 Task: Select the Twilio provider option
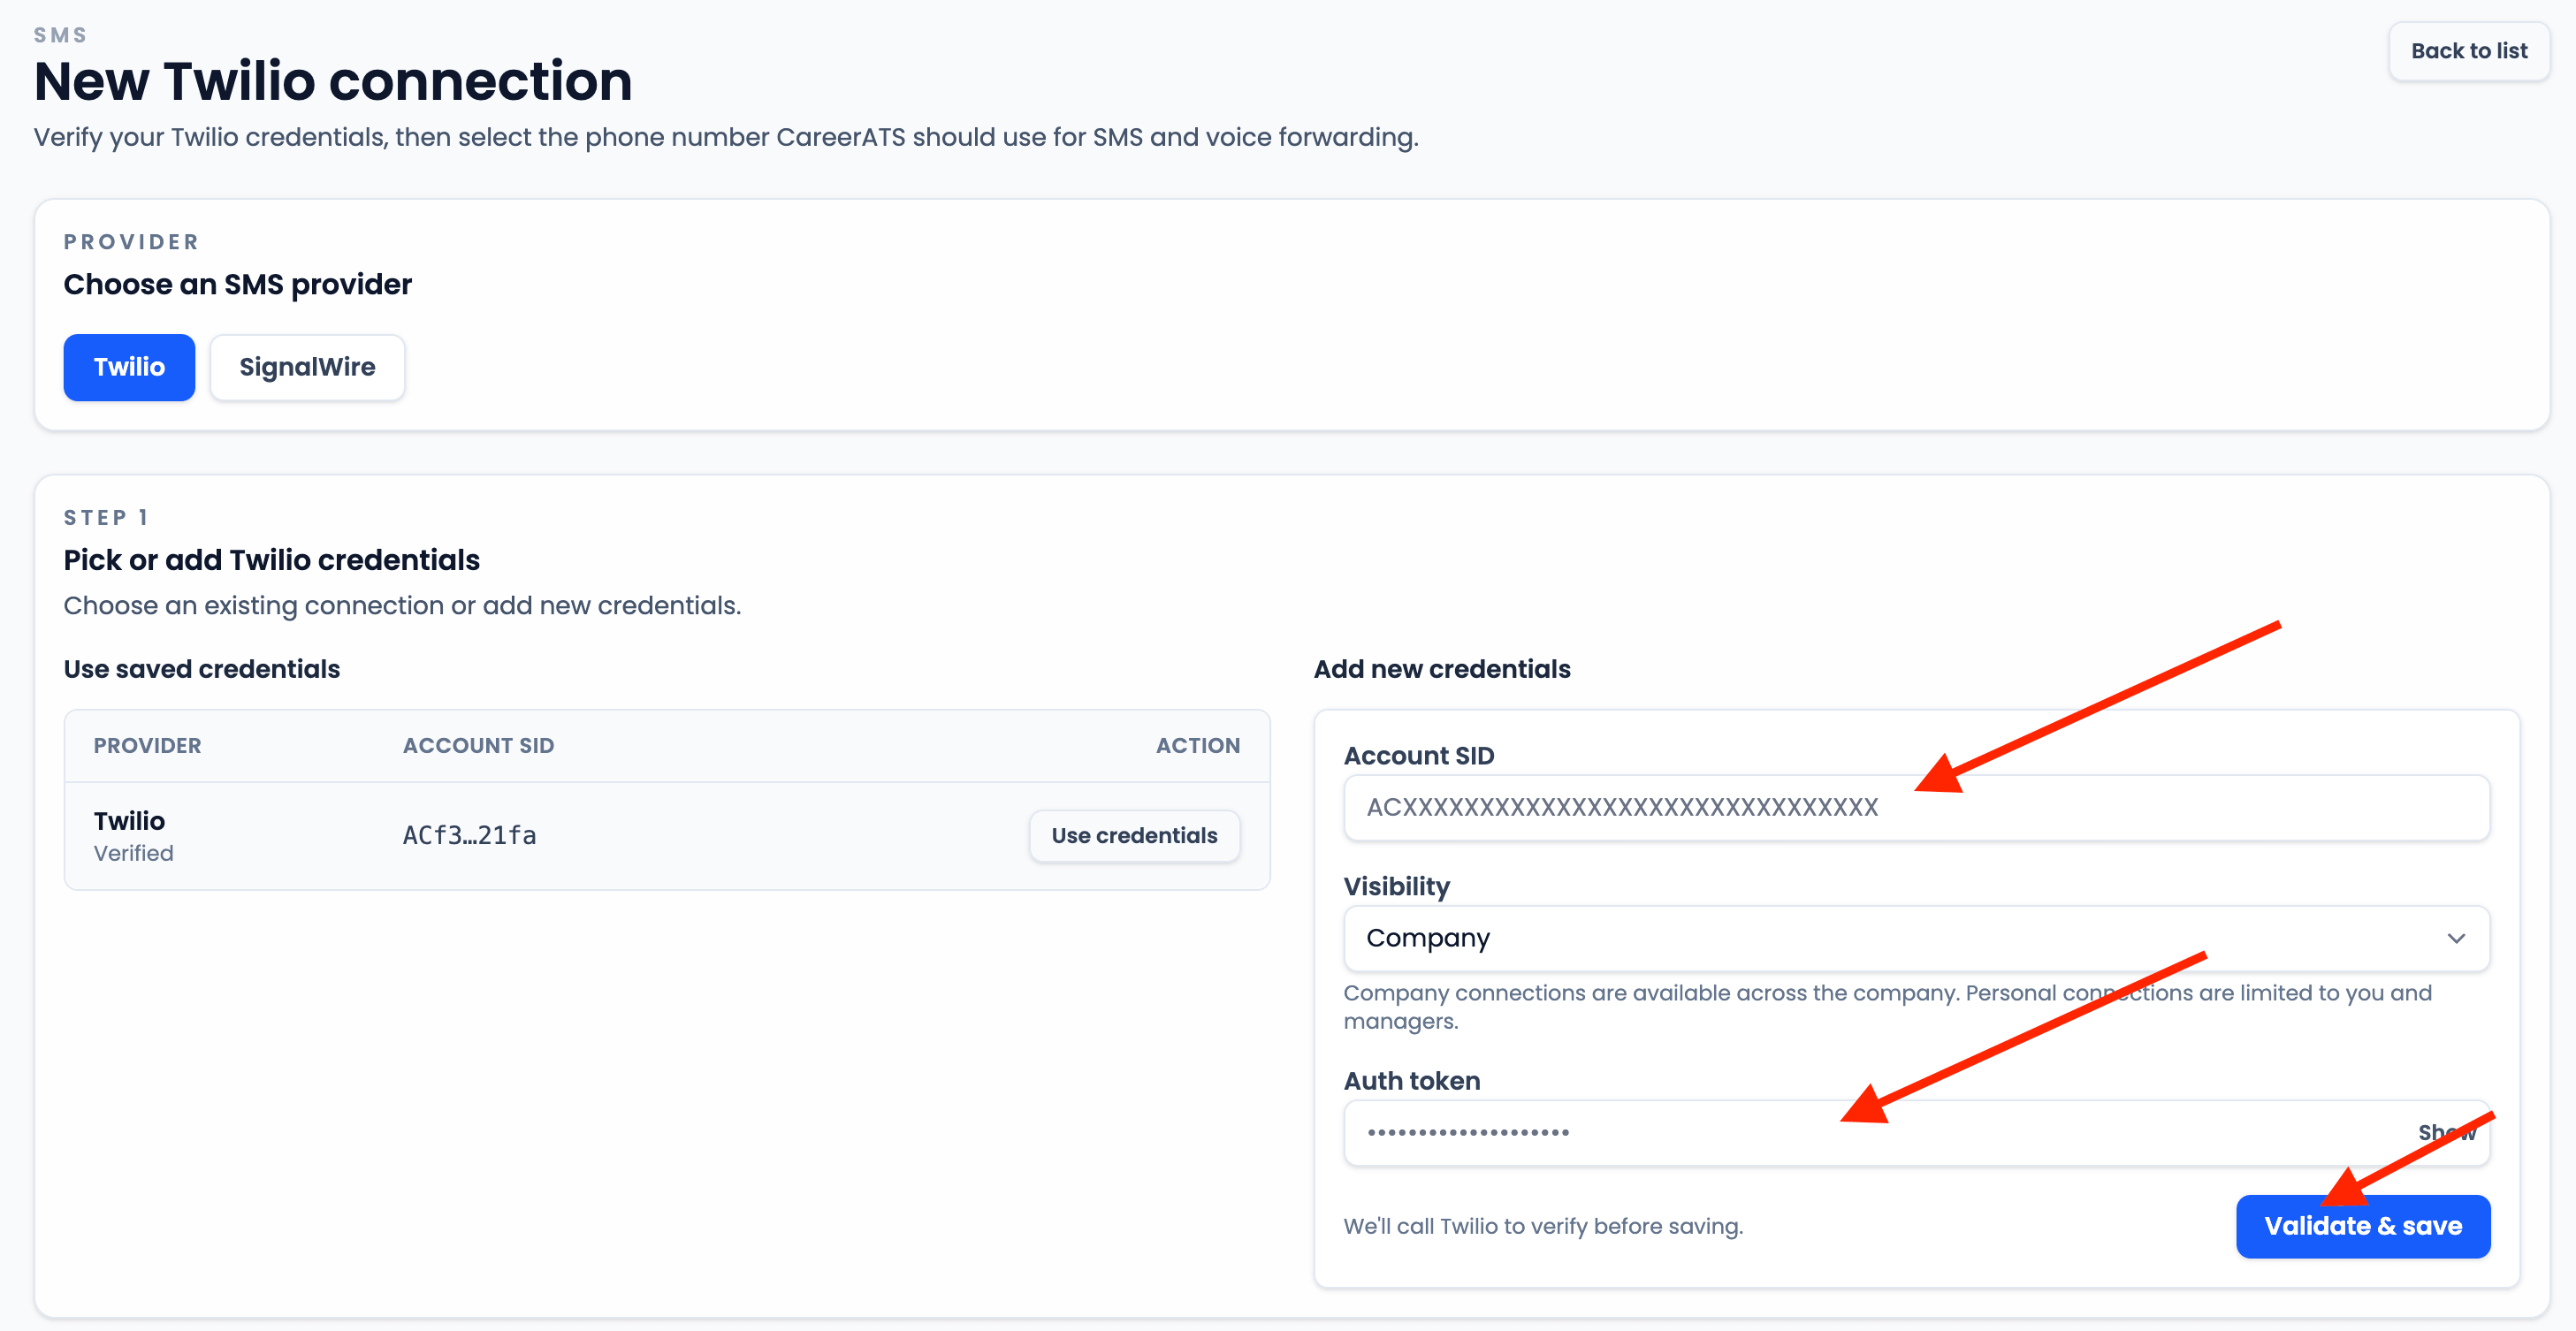tap(129, 367)
